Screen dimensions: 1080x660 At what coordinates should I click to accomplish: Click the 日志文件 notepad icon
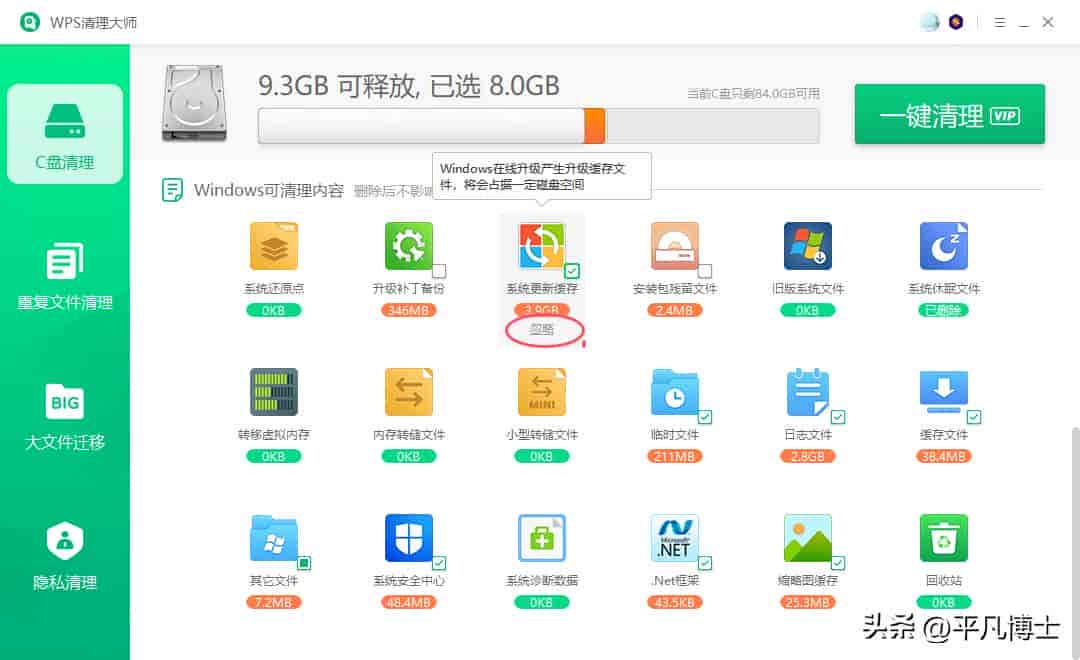click(x=807, y=392)
